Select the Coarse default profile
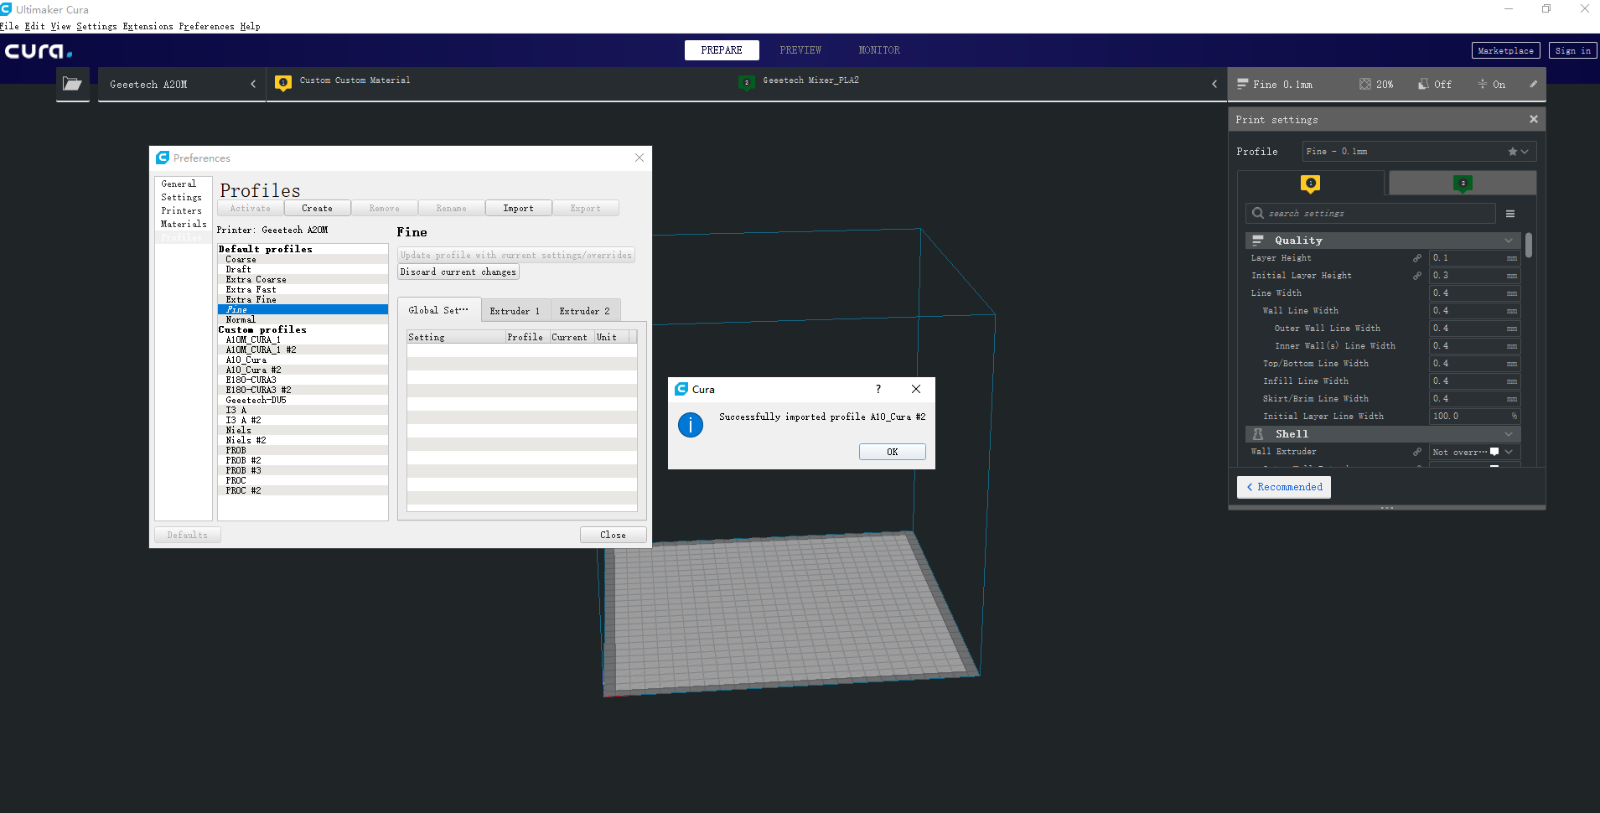 (302, 259)
